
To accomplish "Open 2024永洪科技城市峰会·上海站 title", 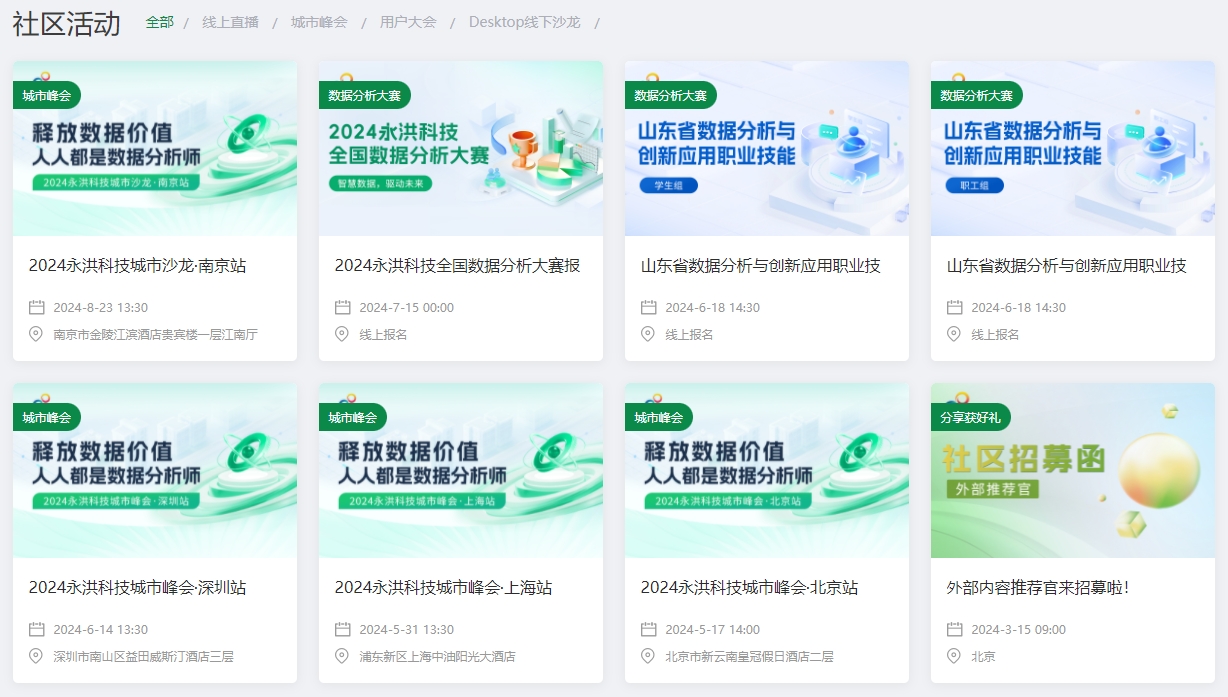I will [443, 588].
